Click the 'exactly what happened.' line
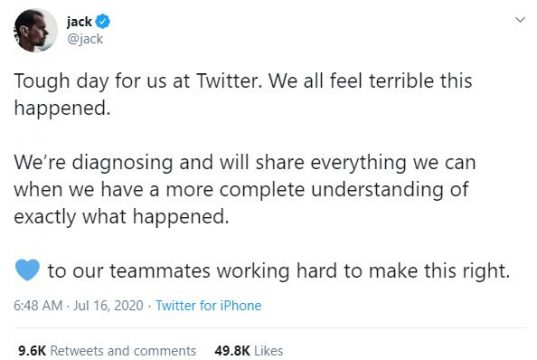This screenshot has height=360, width=537. [x=121, y=218]
